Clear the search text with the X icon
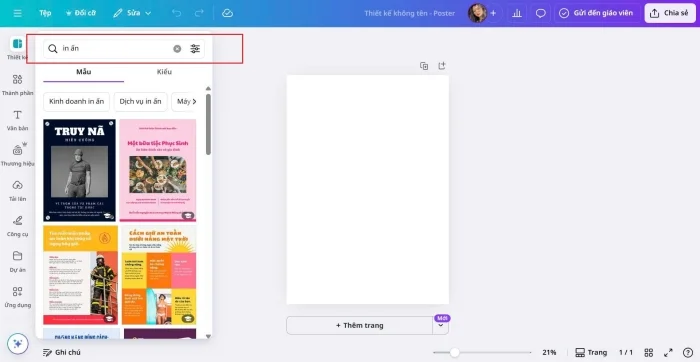The image size is (700, 362). 177,49
